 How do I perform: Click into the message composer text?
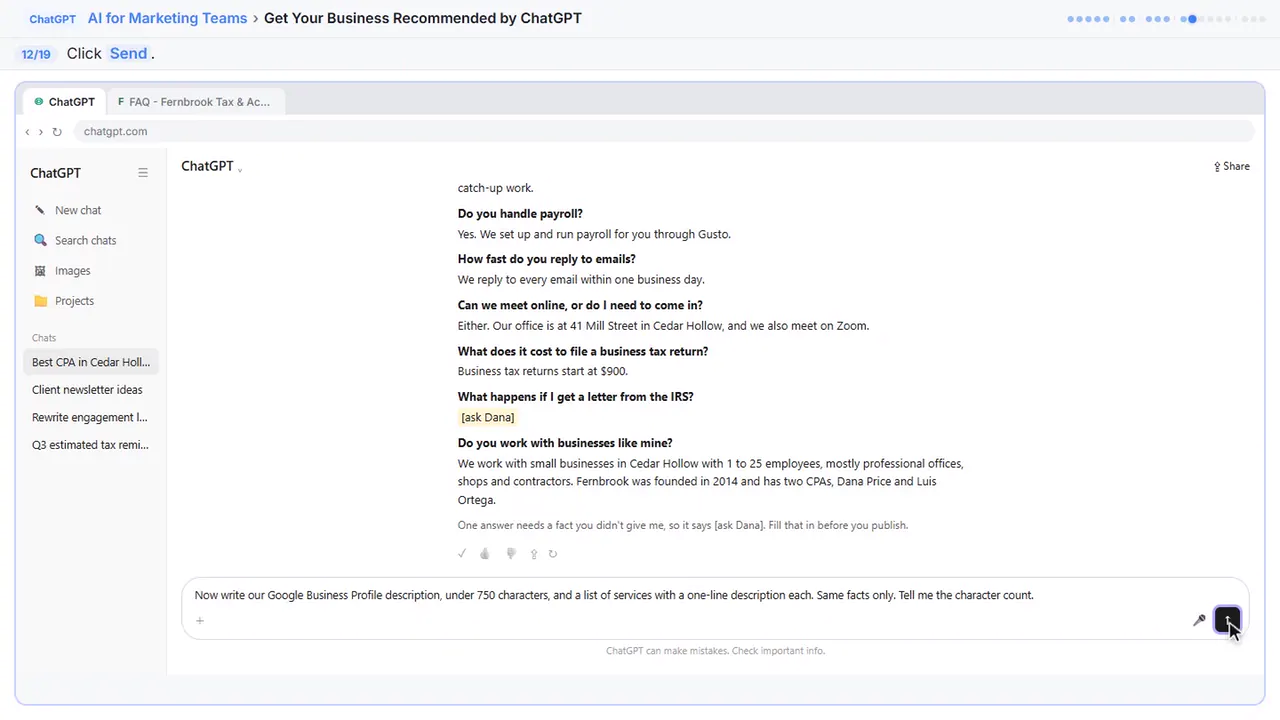pos(614,595)
